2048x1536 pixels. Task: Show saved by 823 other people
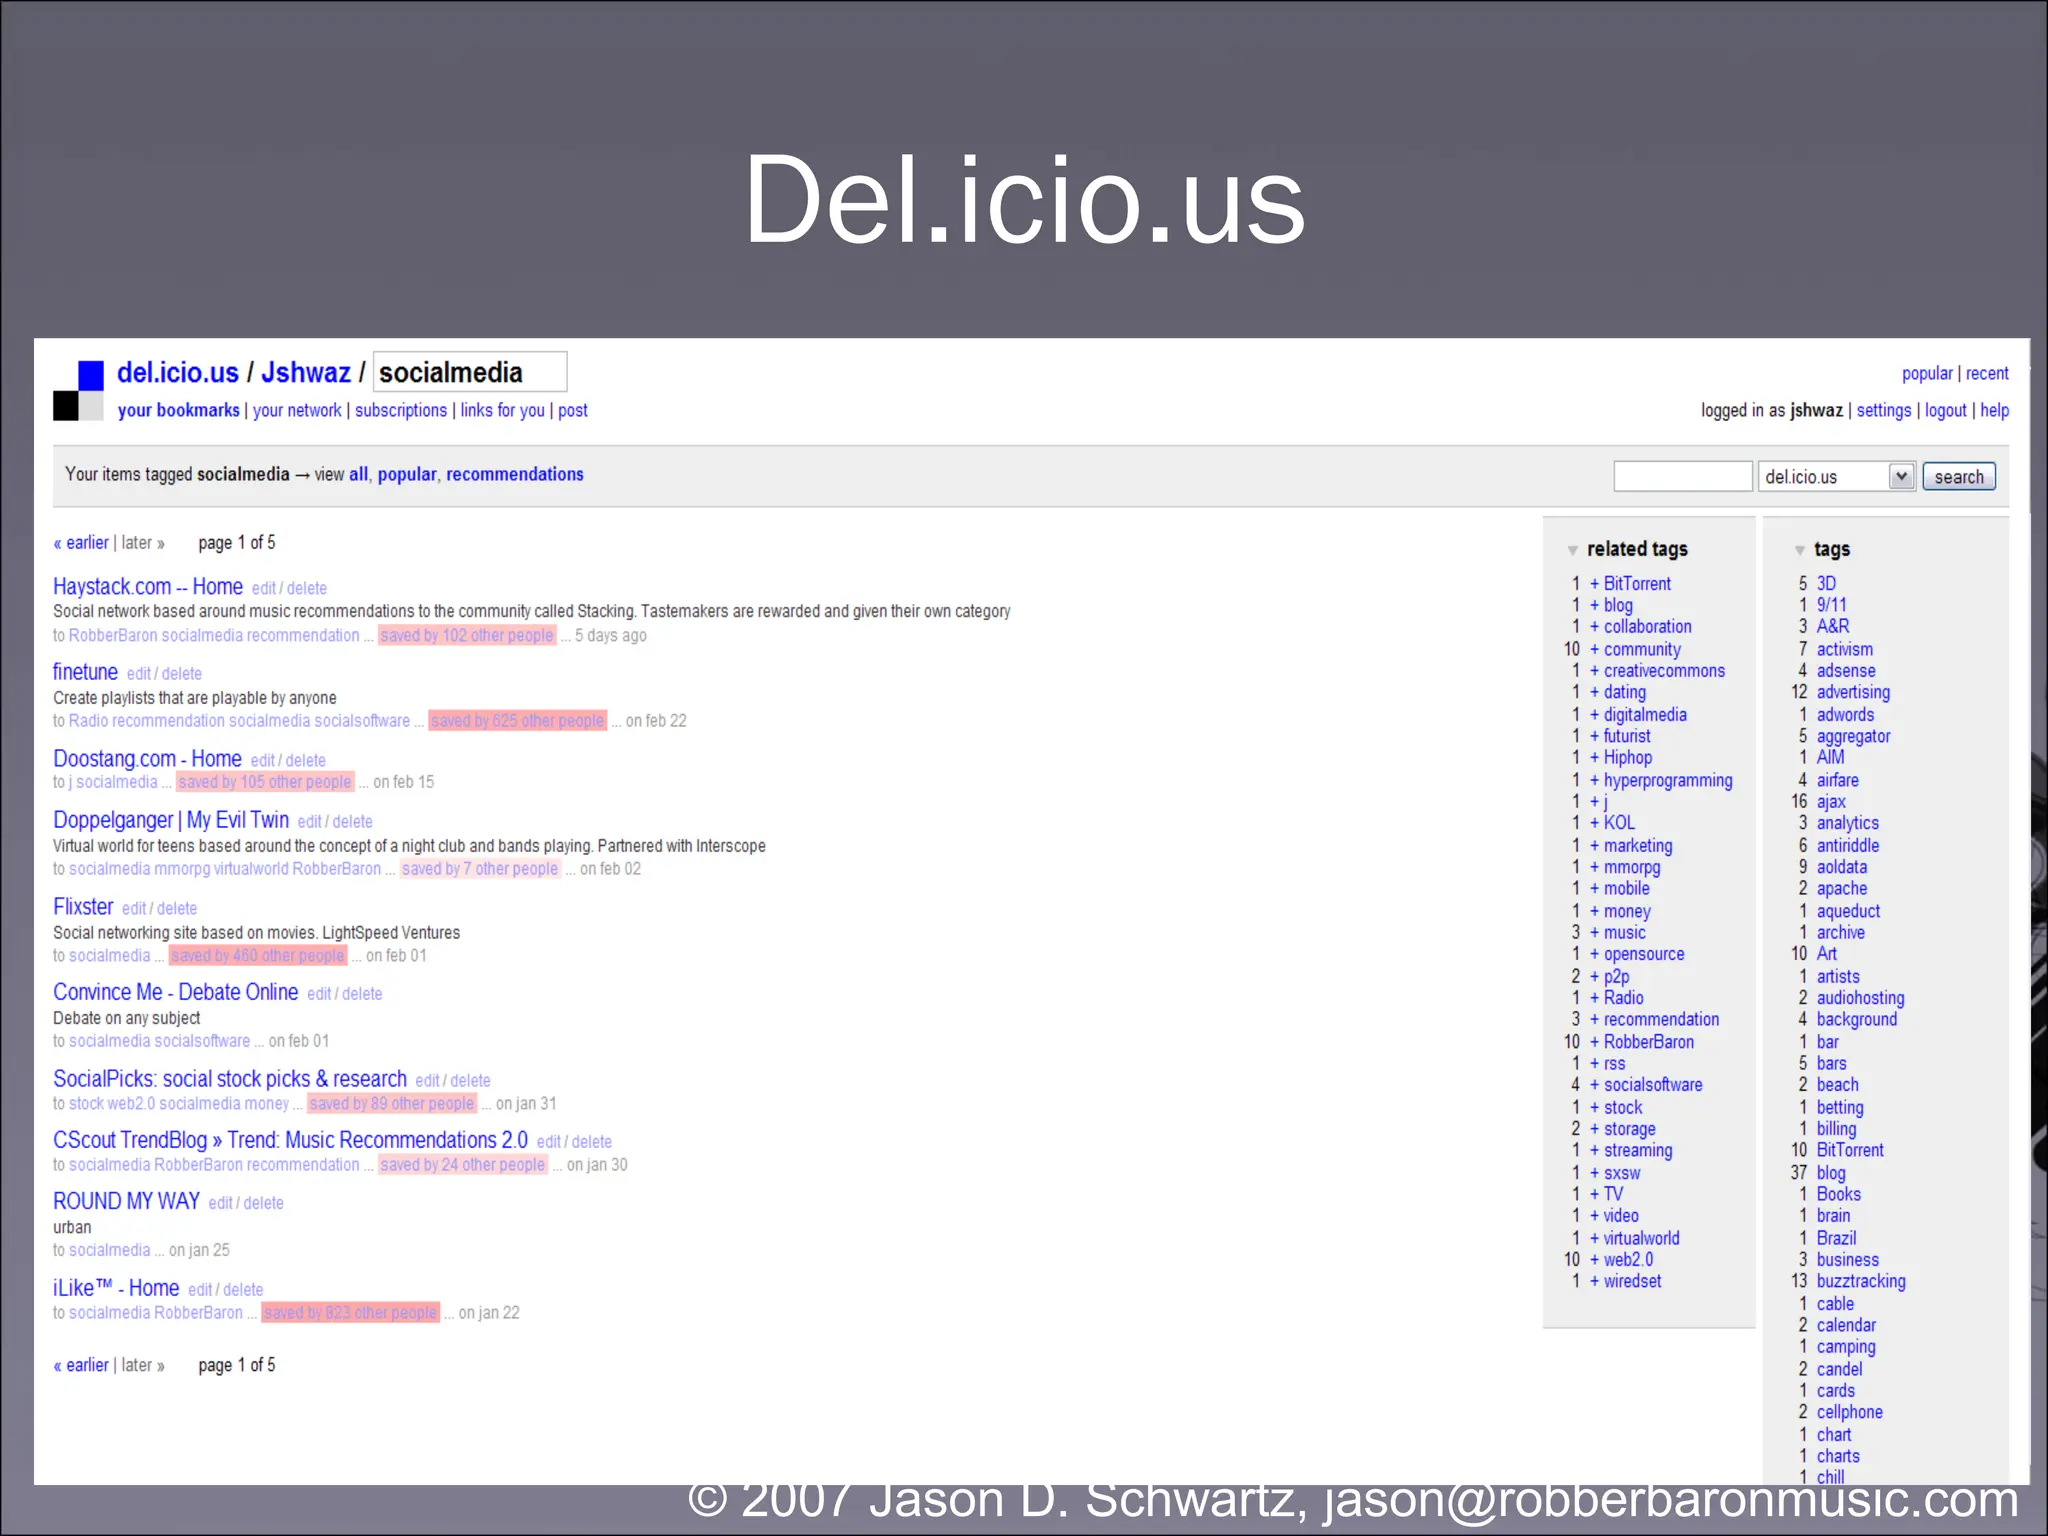click(350, 1313)
